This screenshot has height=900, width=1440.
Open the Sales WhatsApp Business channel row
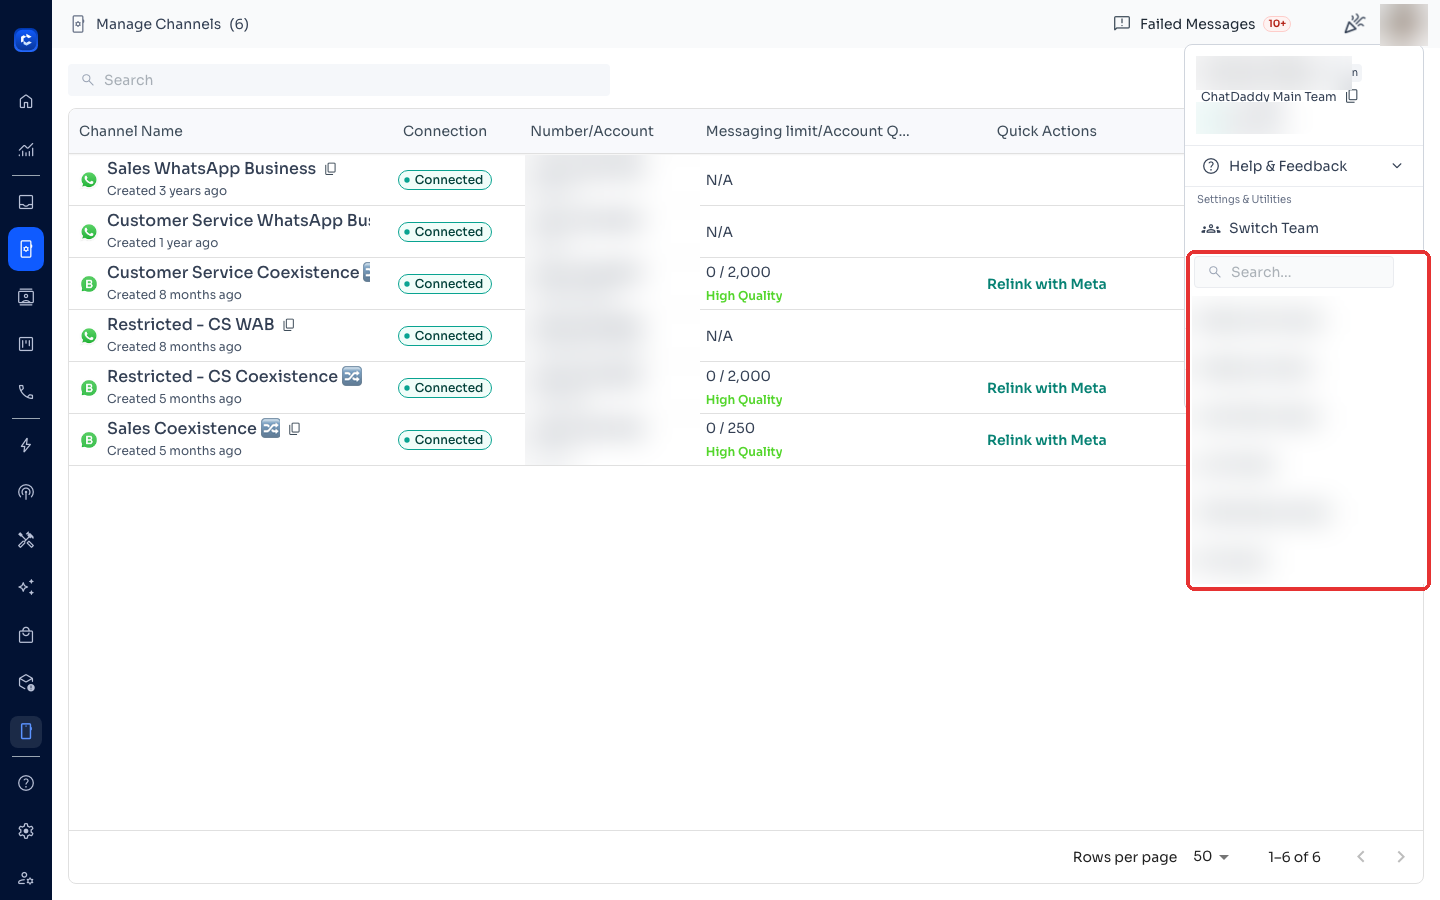pos(626,180)
